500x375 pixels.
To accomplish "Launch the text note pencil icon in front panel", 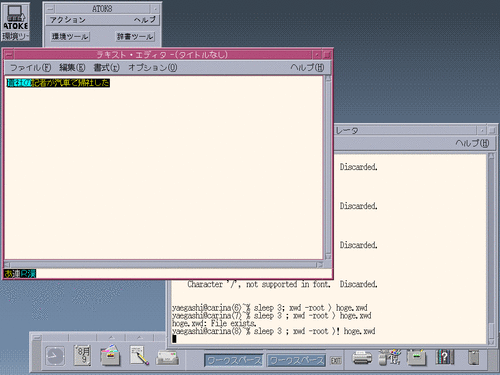I will coord(139,356).
